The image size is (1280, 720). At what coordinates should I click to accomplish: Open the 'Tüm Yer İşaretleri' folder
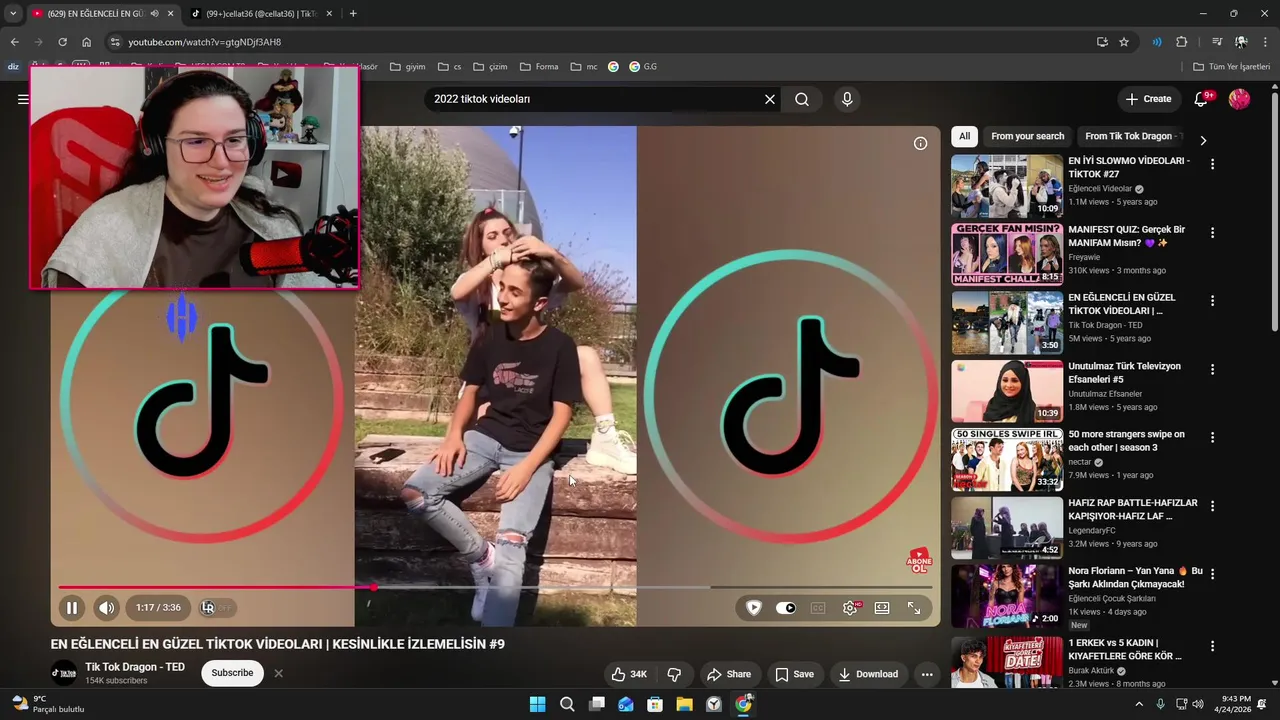pyautogui.click(x=1232, y=67)
